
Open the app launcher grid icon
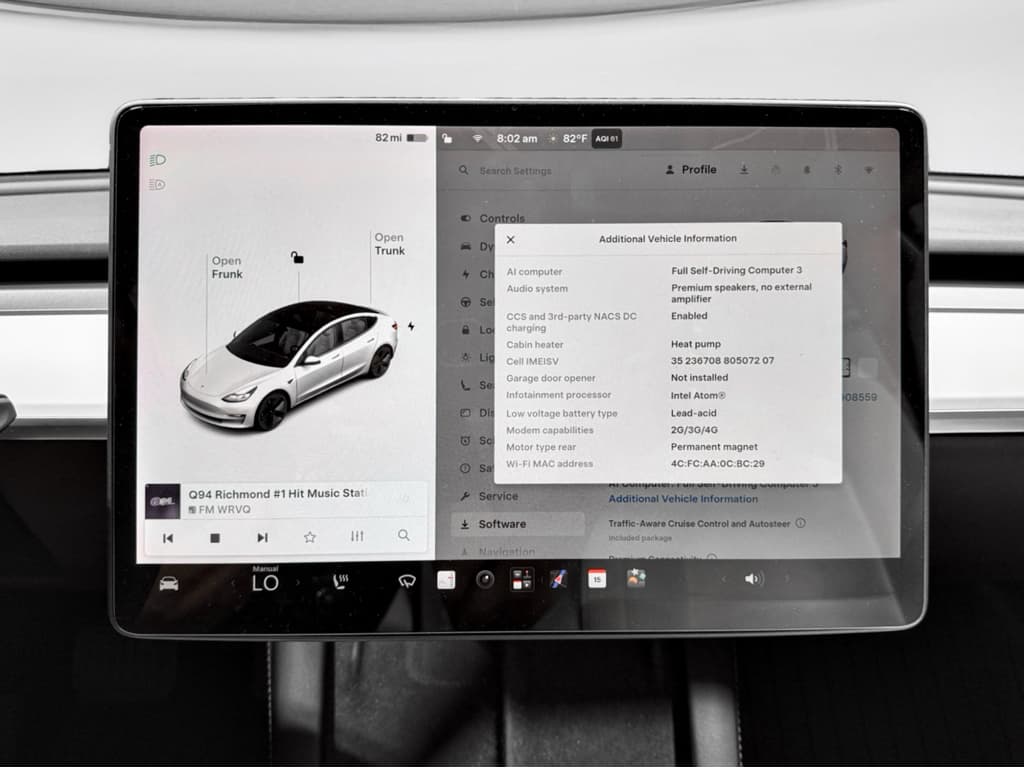click(x=522, y=579)
